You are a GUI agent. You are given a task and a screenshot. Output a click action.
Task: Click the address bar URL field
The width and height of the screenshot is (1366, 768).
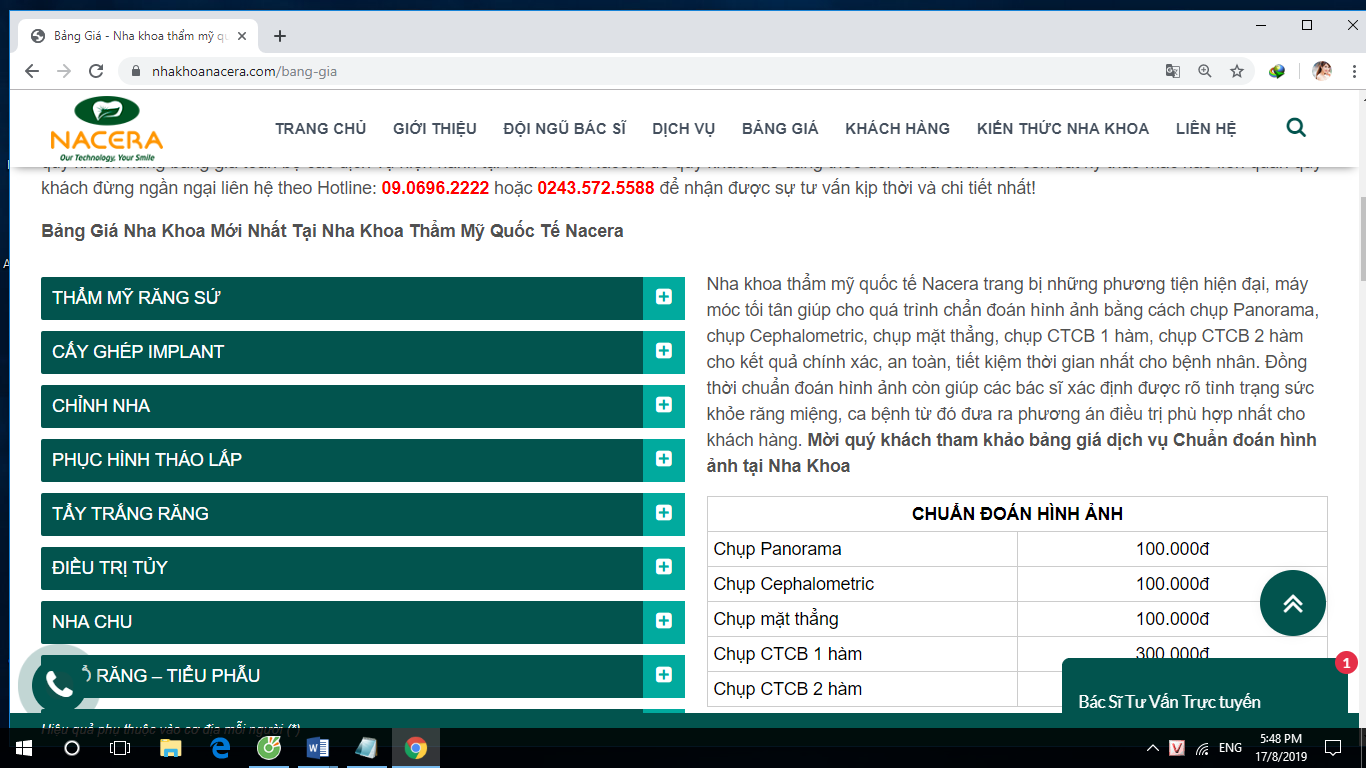[x=600, y=71]
